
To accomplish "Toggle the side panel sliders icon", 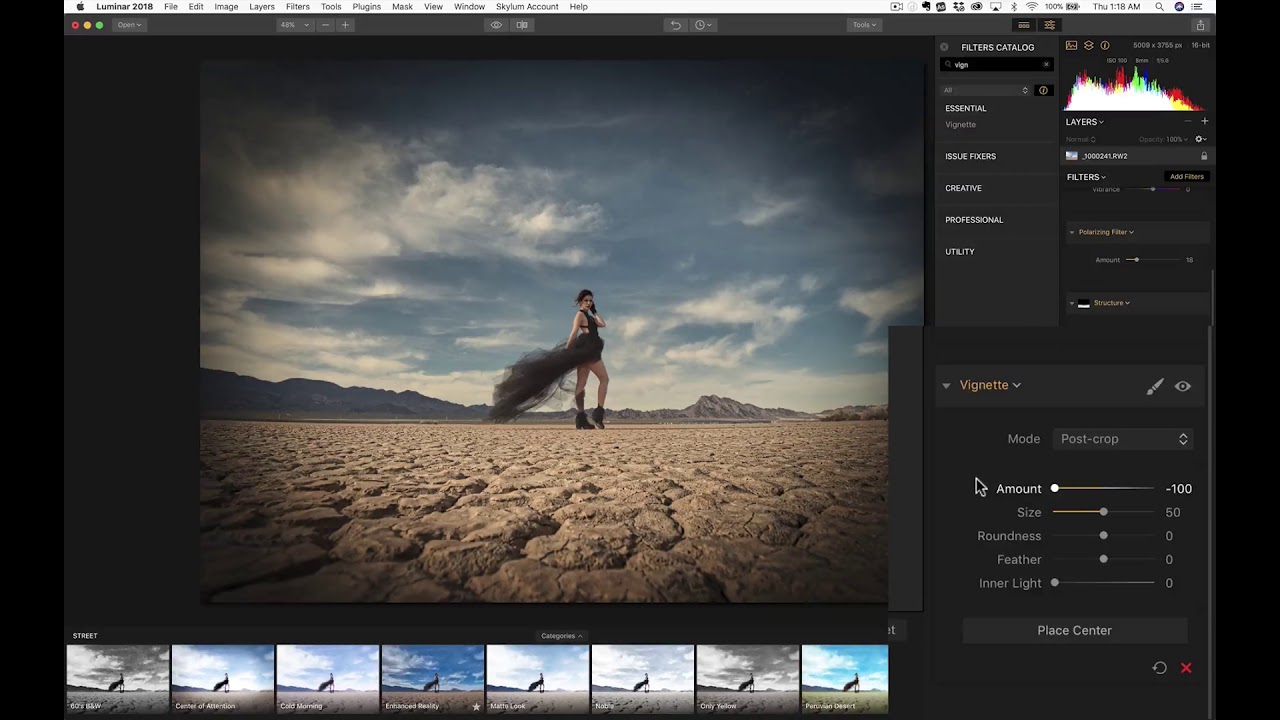I will pyautogui.click(x=1049, y=25).
